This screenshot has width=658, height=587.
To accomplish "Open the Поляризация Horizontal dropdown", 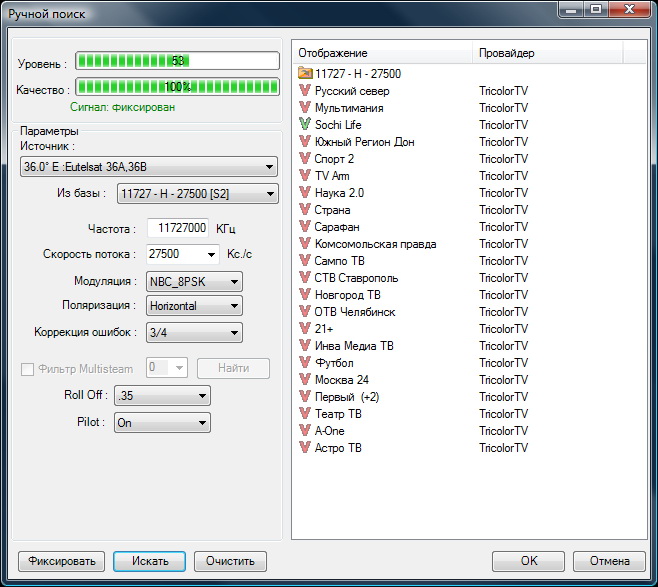I will pyautogui.click(x=194, y=306).
